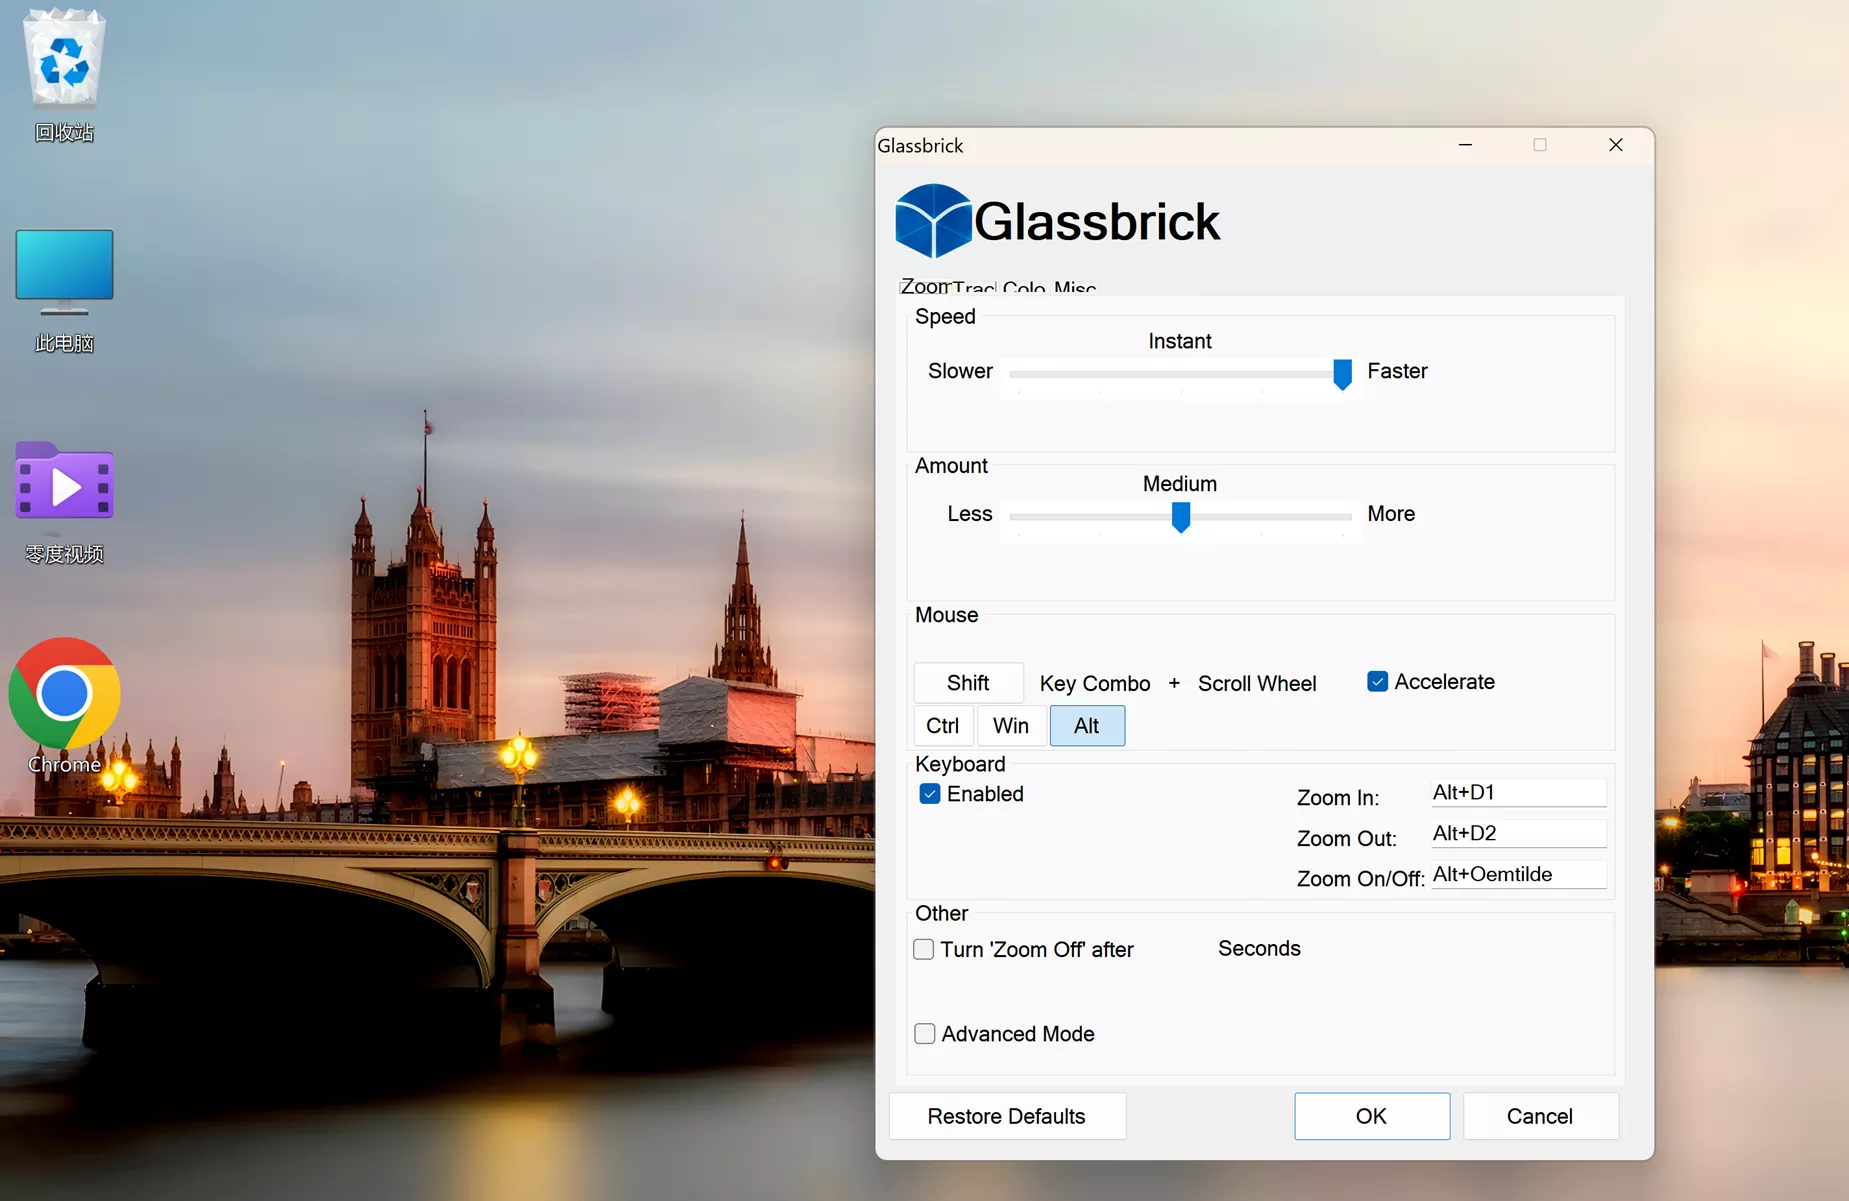Click the Glassbrick cube logo
This screenshot has height=1201, width=1849.
[932, 221]
